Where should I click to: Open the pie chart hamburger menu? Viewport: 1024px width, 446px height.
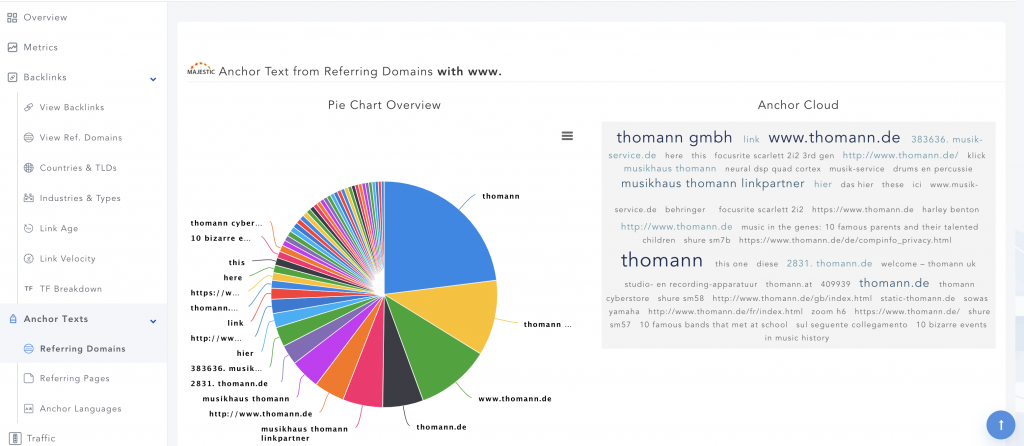pyautogui.click(x=568, y=136)
